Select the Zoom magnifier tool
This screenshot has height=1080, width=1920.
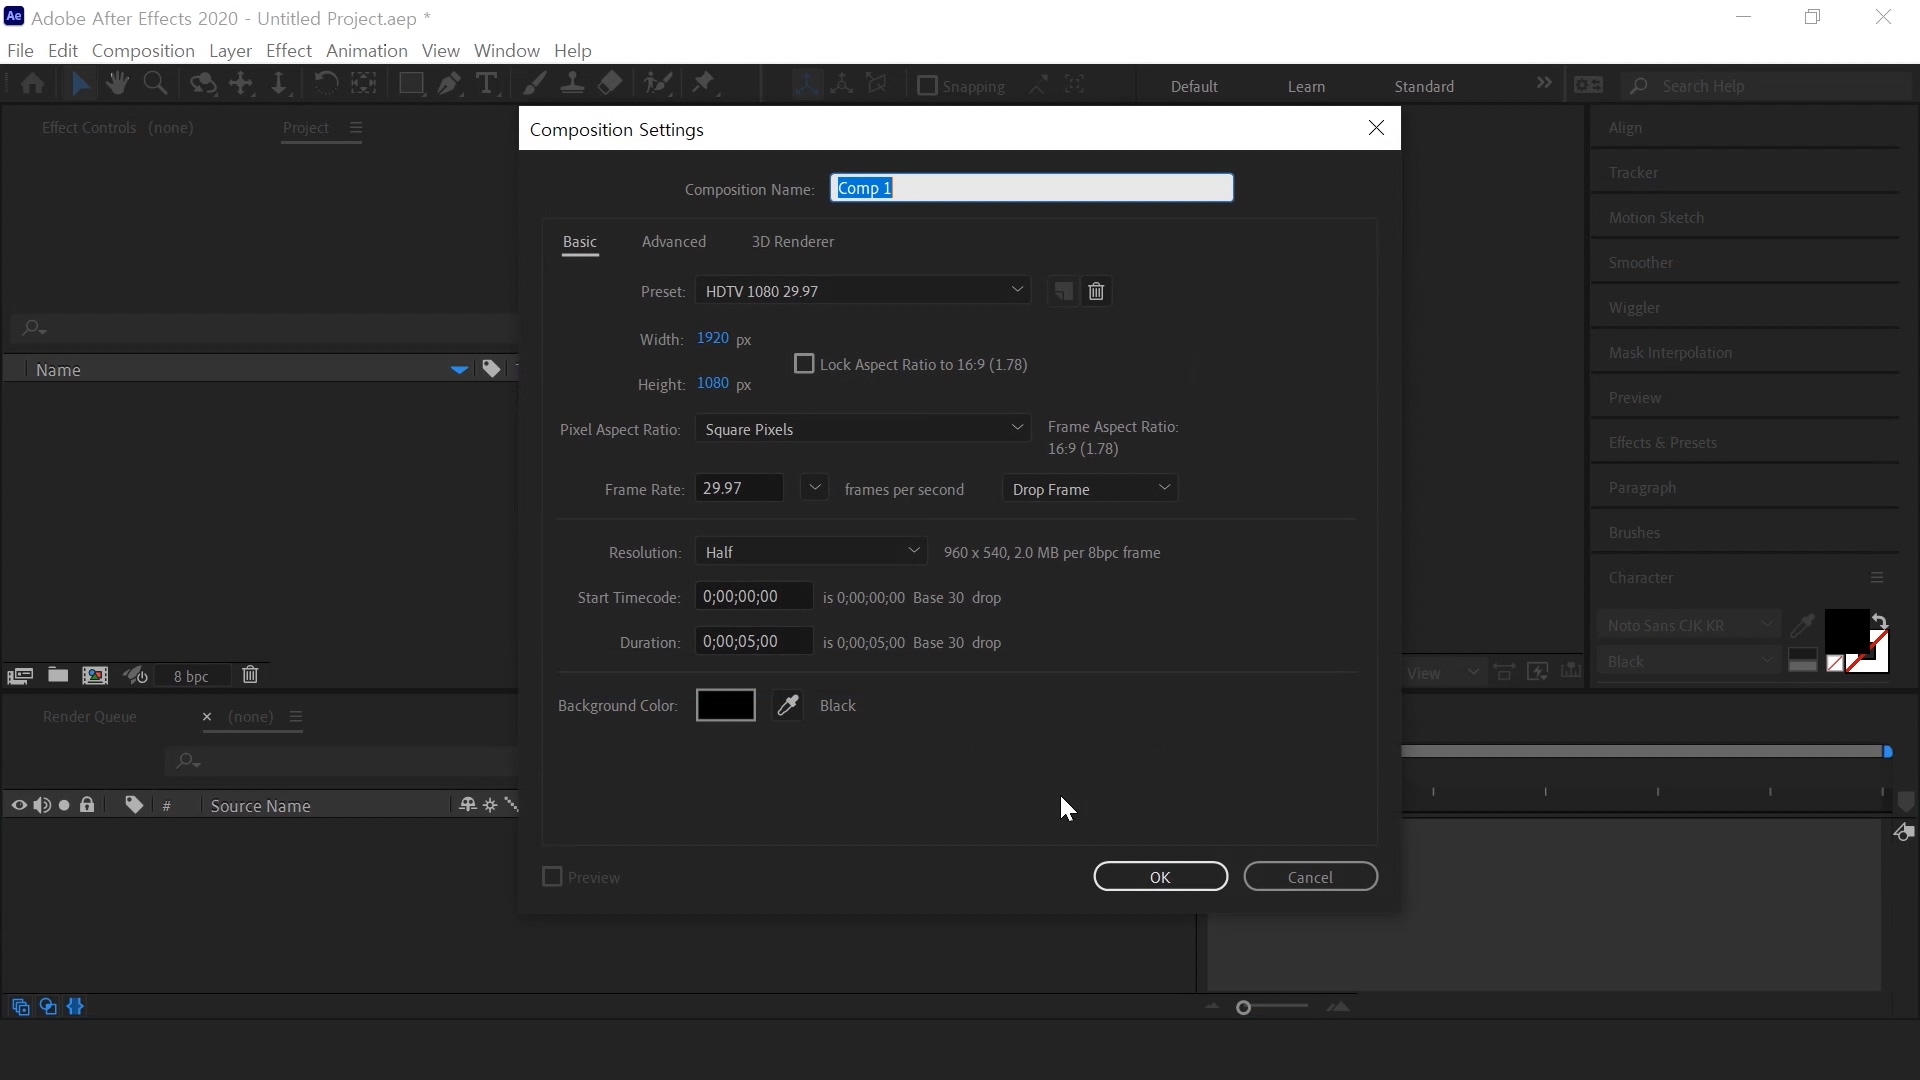click(x=155, y=84)
